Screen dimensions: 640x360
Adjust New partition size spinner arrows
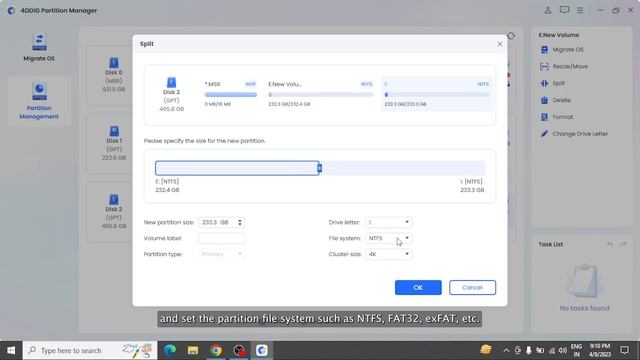pyautogui.click(x=240, y=222)
